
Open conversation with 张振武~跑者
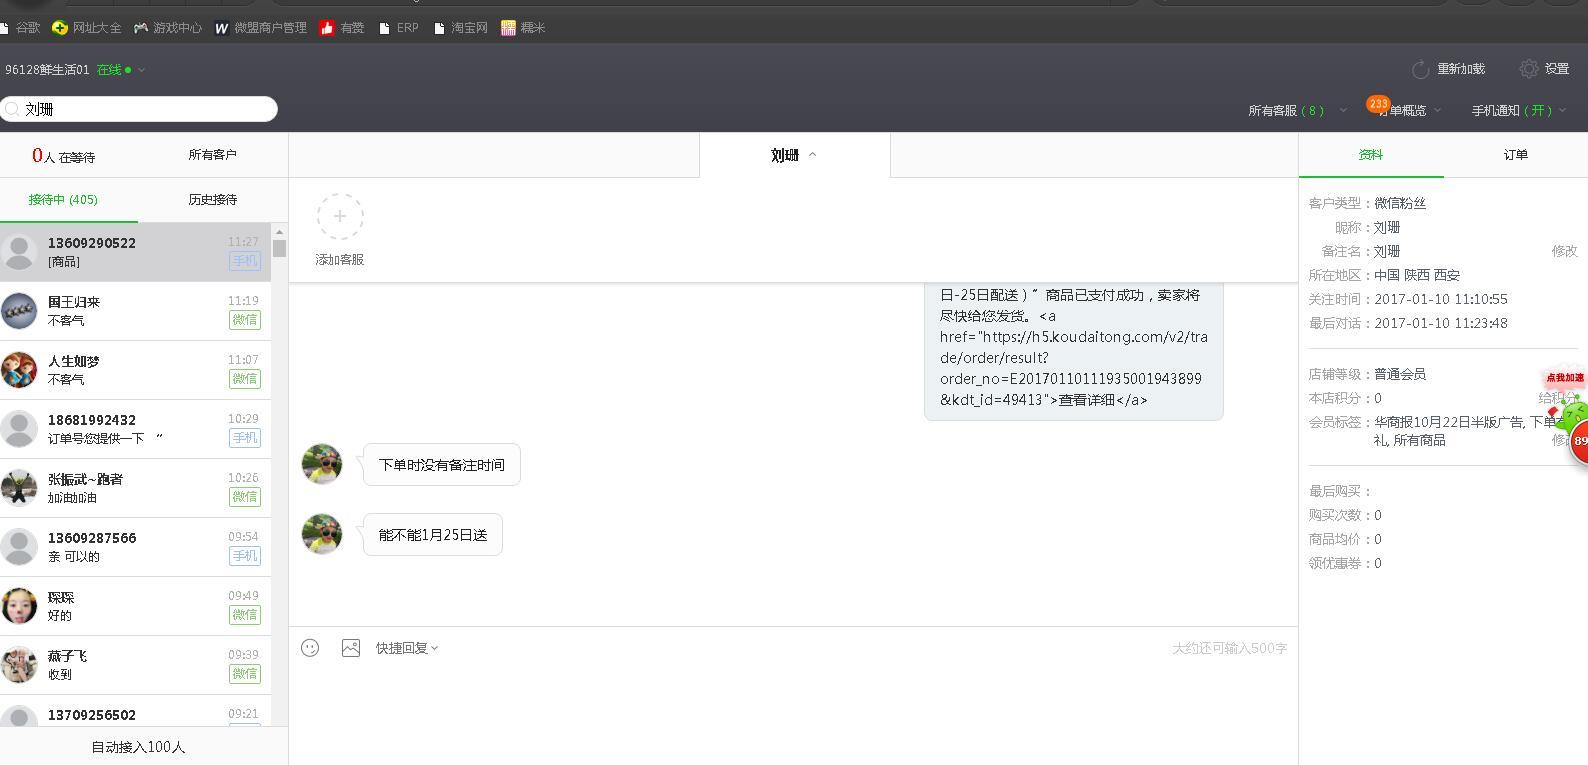click(135, 488)
